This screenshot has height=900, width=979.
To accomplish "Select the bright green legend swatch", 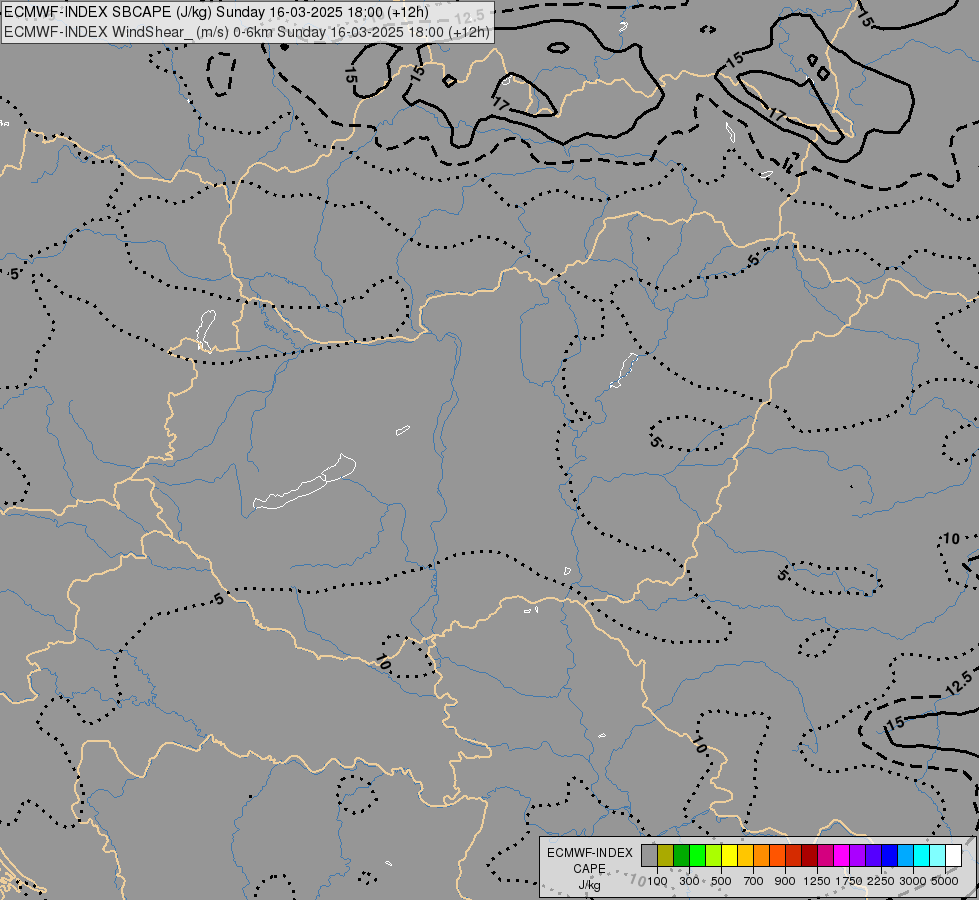I will (697, 855).
